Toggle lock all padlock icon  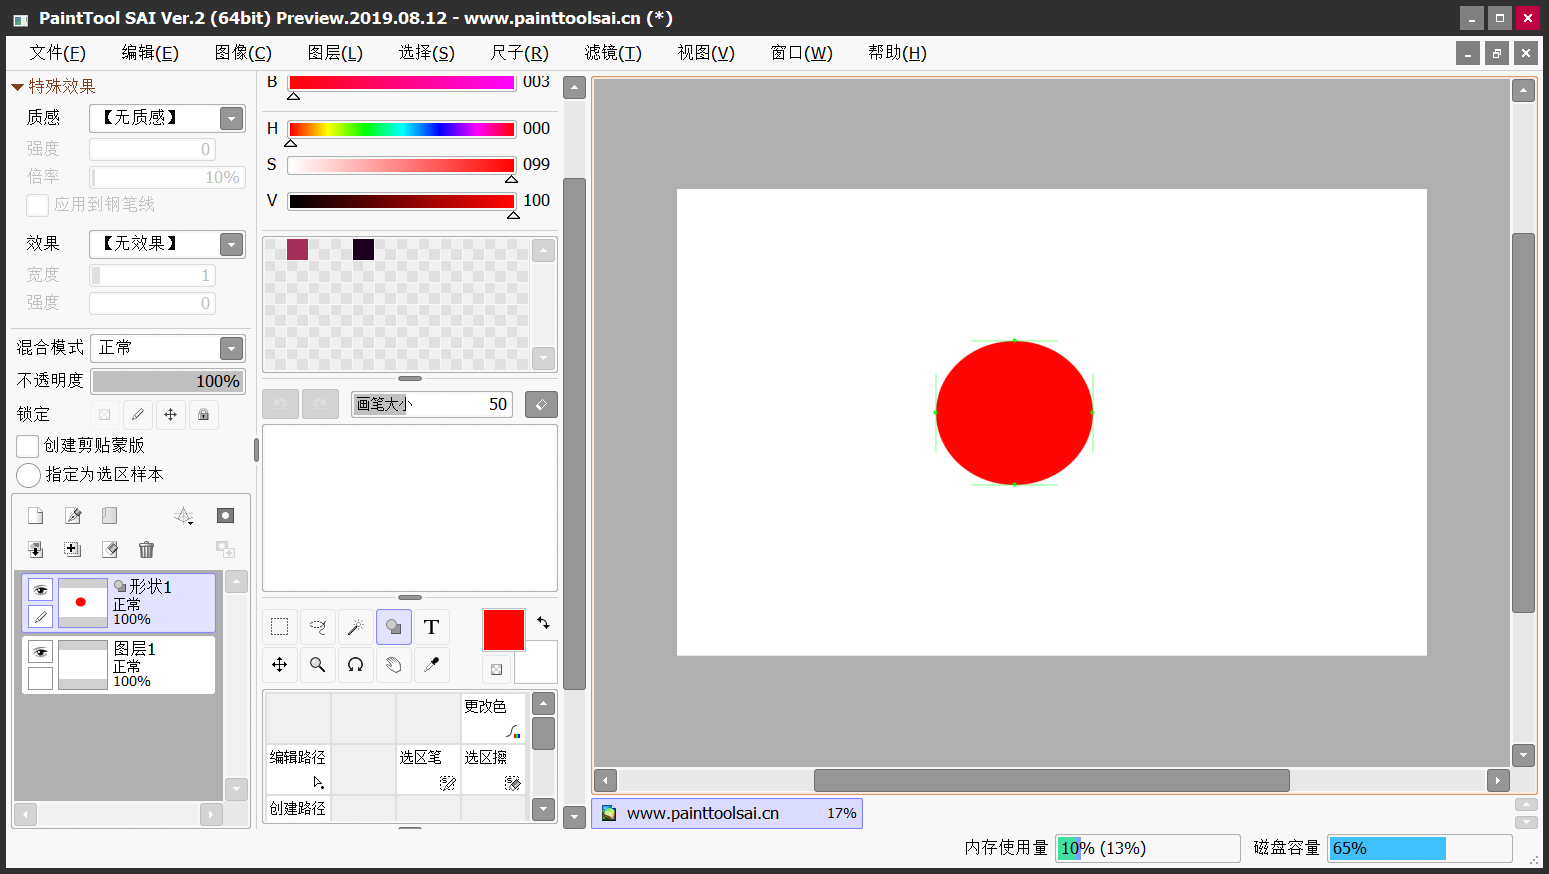coord(204,414)
